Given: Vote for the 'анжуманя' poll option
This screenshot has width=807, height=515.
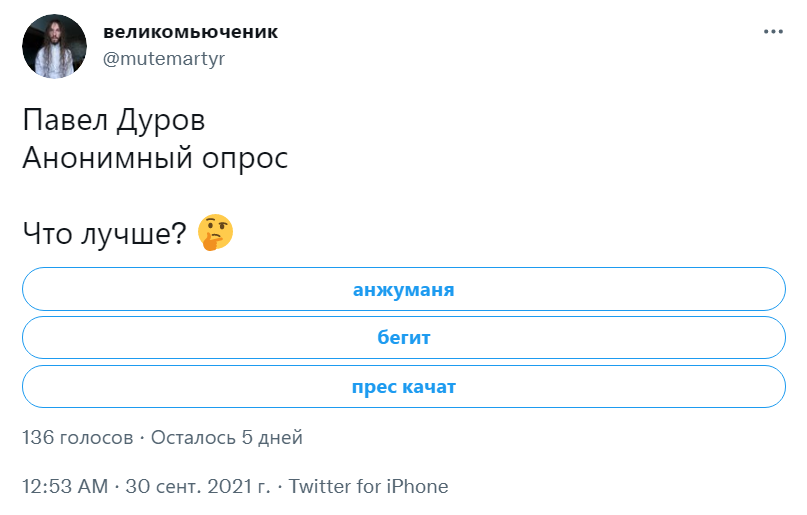Looking at the screenshot, I should (403, 290).
